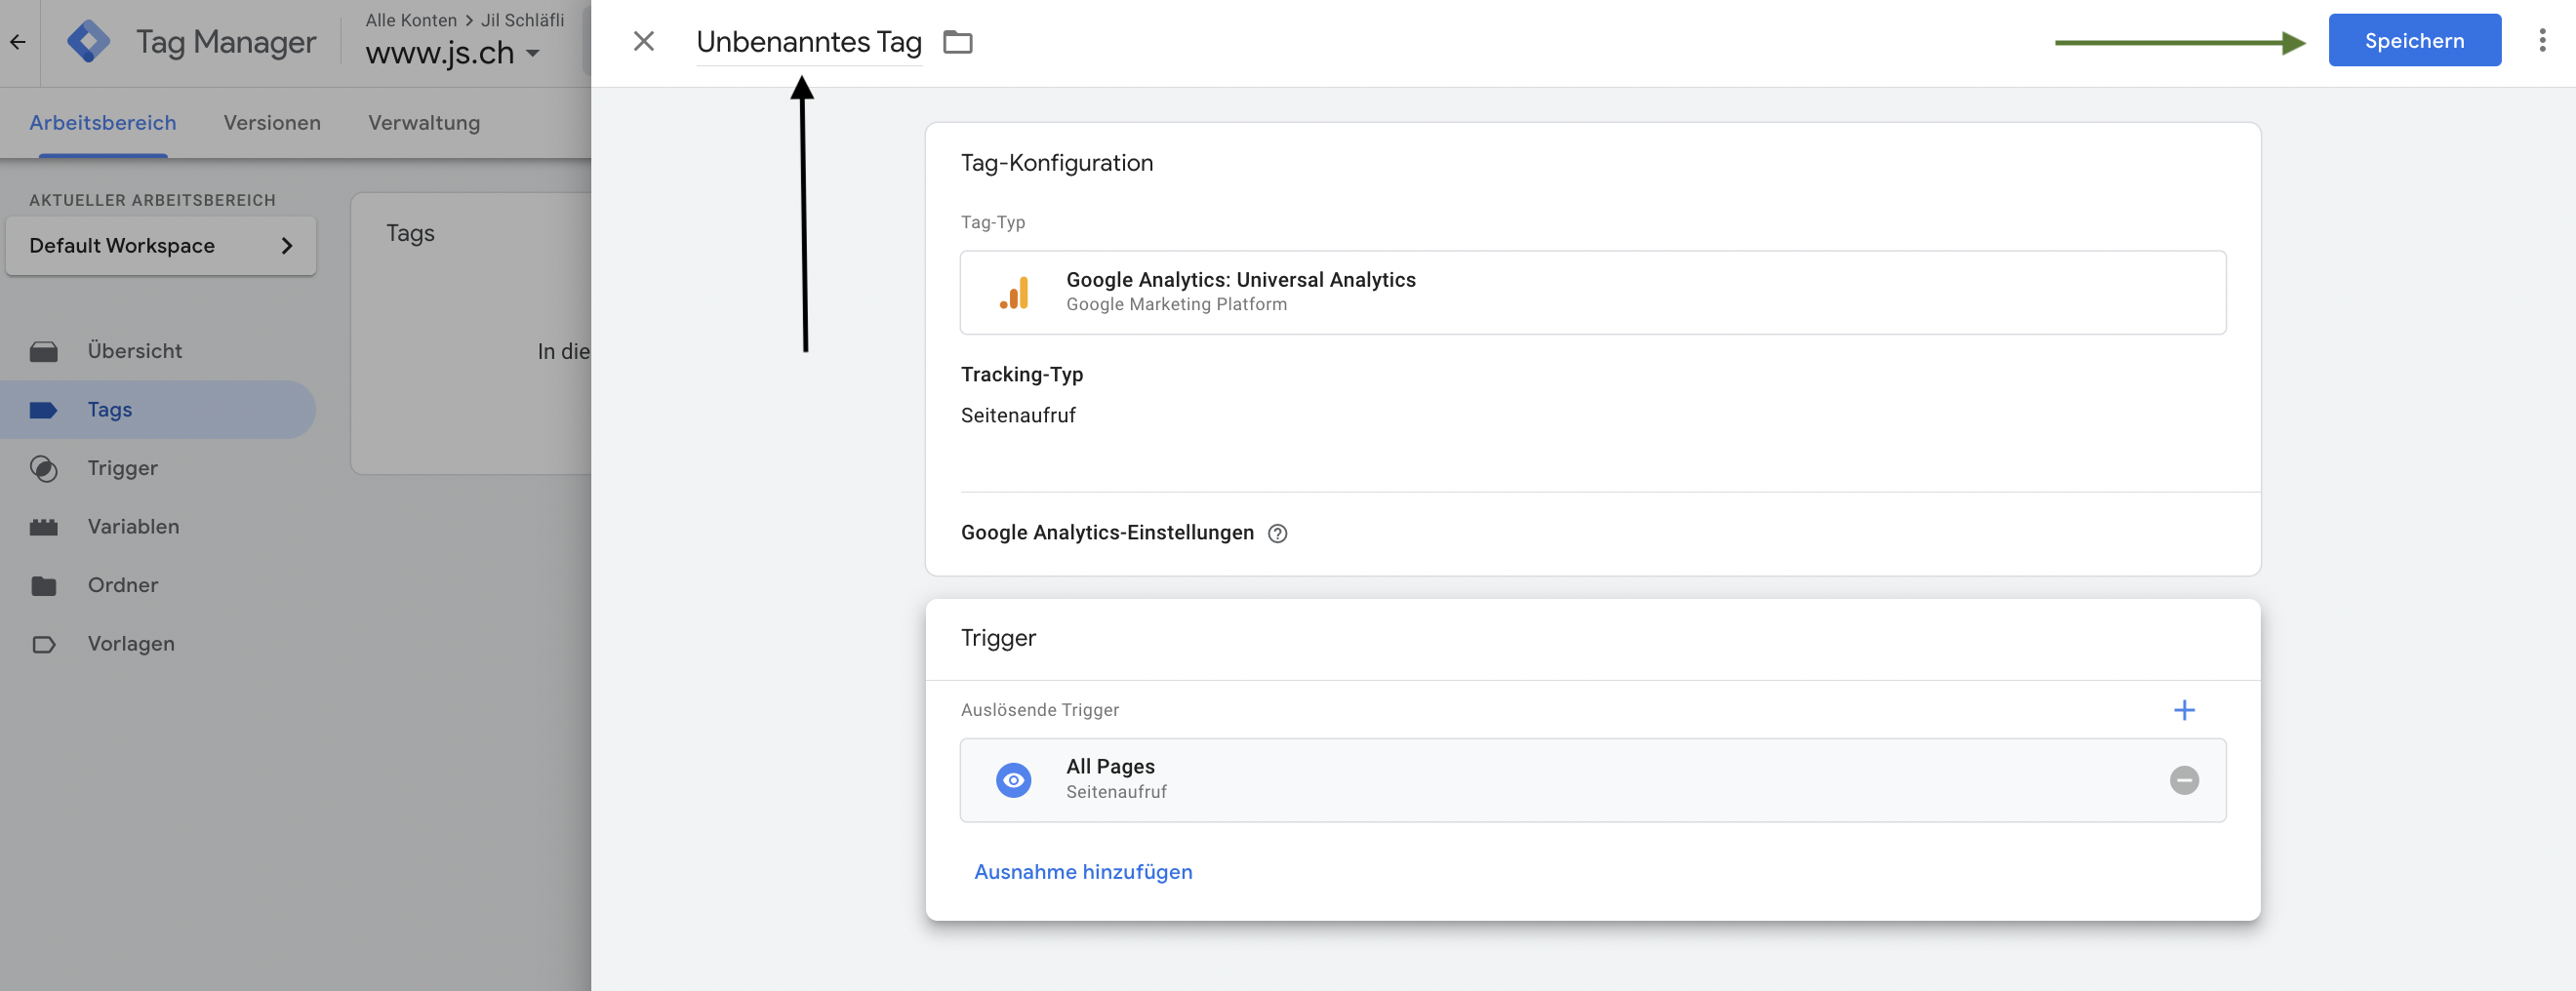Click the Google Marketing Platform subtitle
The height and width of the screenshot is (991, 2576).
[x=1177, y=305]
